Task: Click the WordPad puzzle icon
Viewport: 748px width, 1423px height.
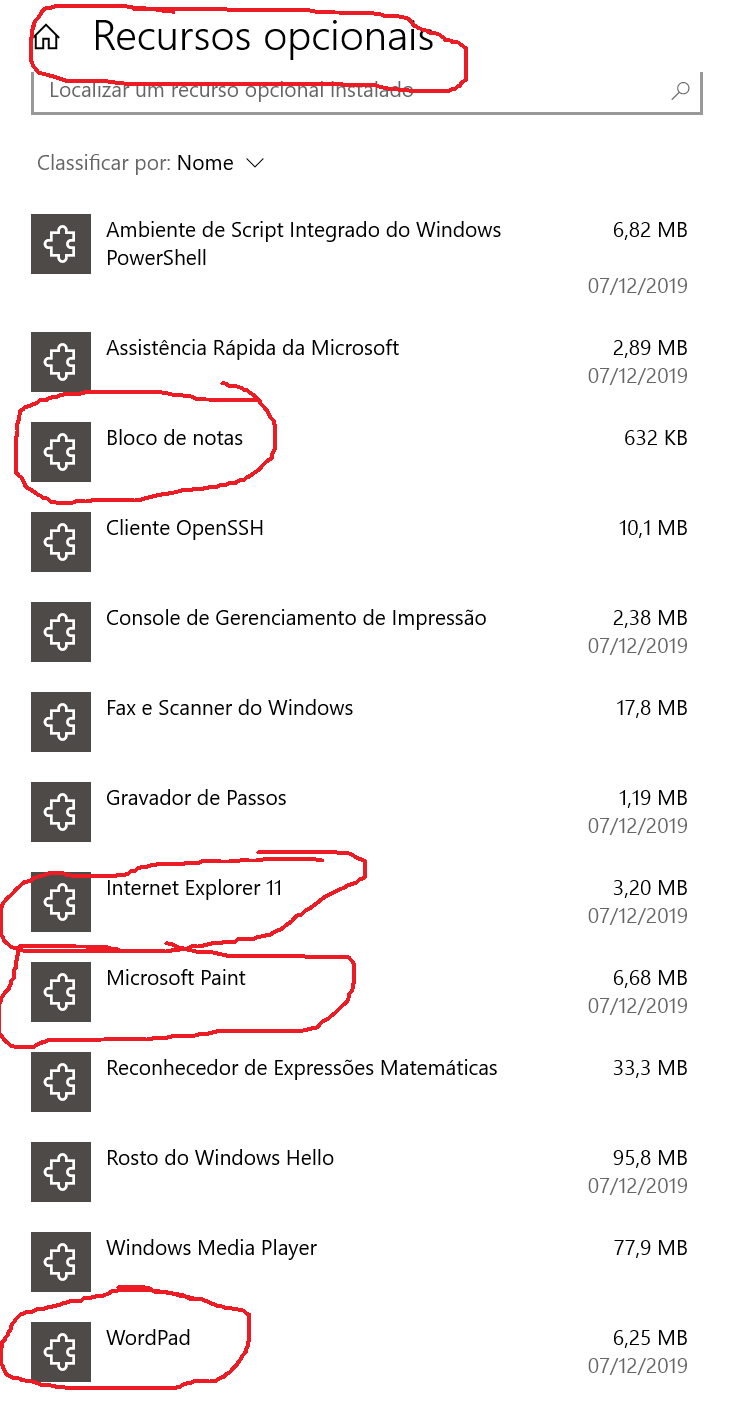Action: [61, 1352]
